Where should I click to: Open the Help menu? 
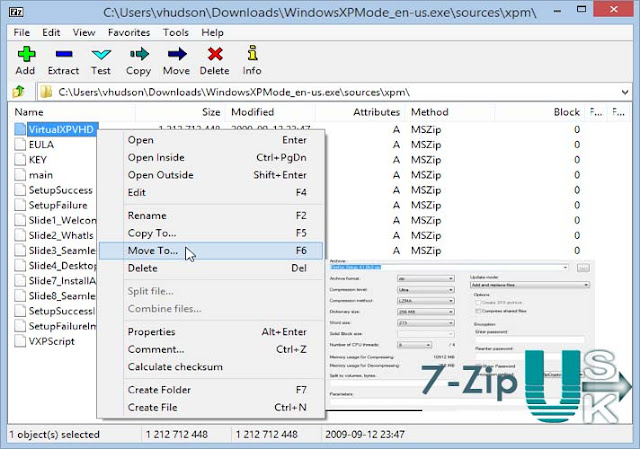[x=212, y=33]
